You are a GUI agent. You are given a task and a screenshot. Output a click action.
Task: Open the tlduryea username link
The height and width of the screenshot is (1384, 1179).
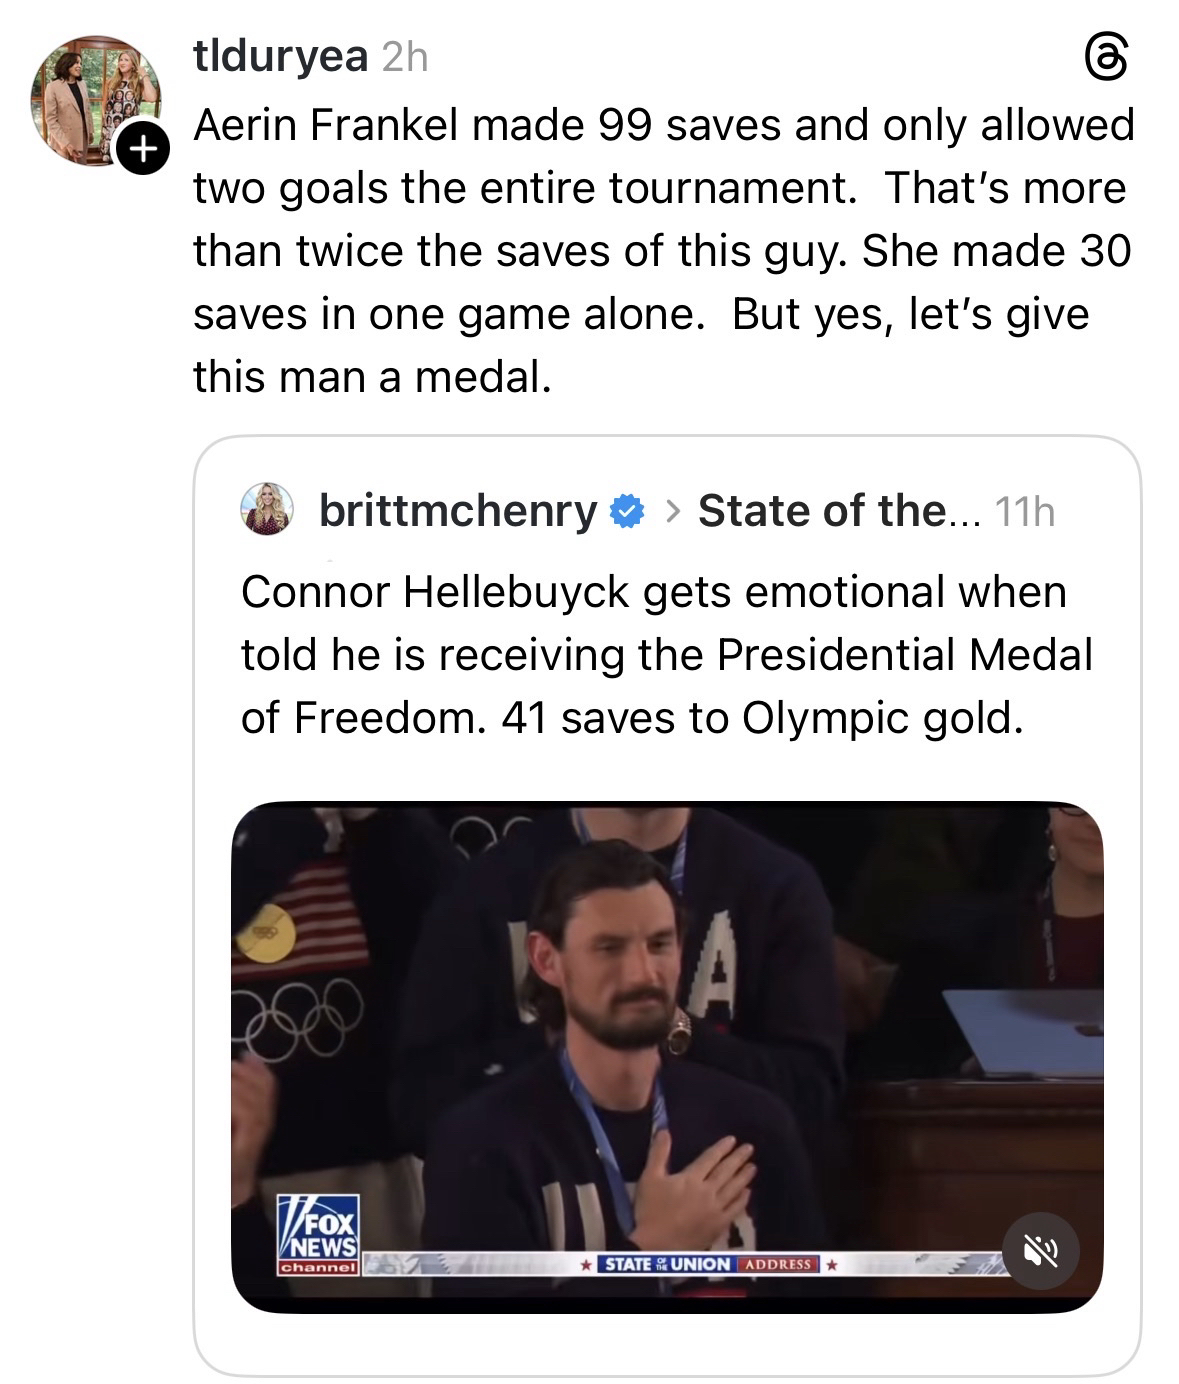(280, 57)
